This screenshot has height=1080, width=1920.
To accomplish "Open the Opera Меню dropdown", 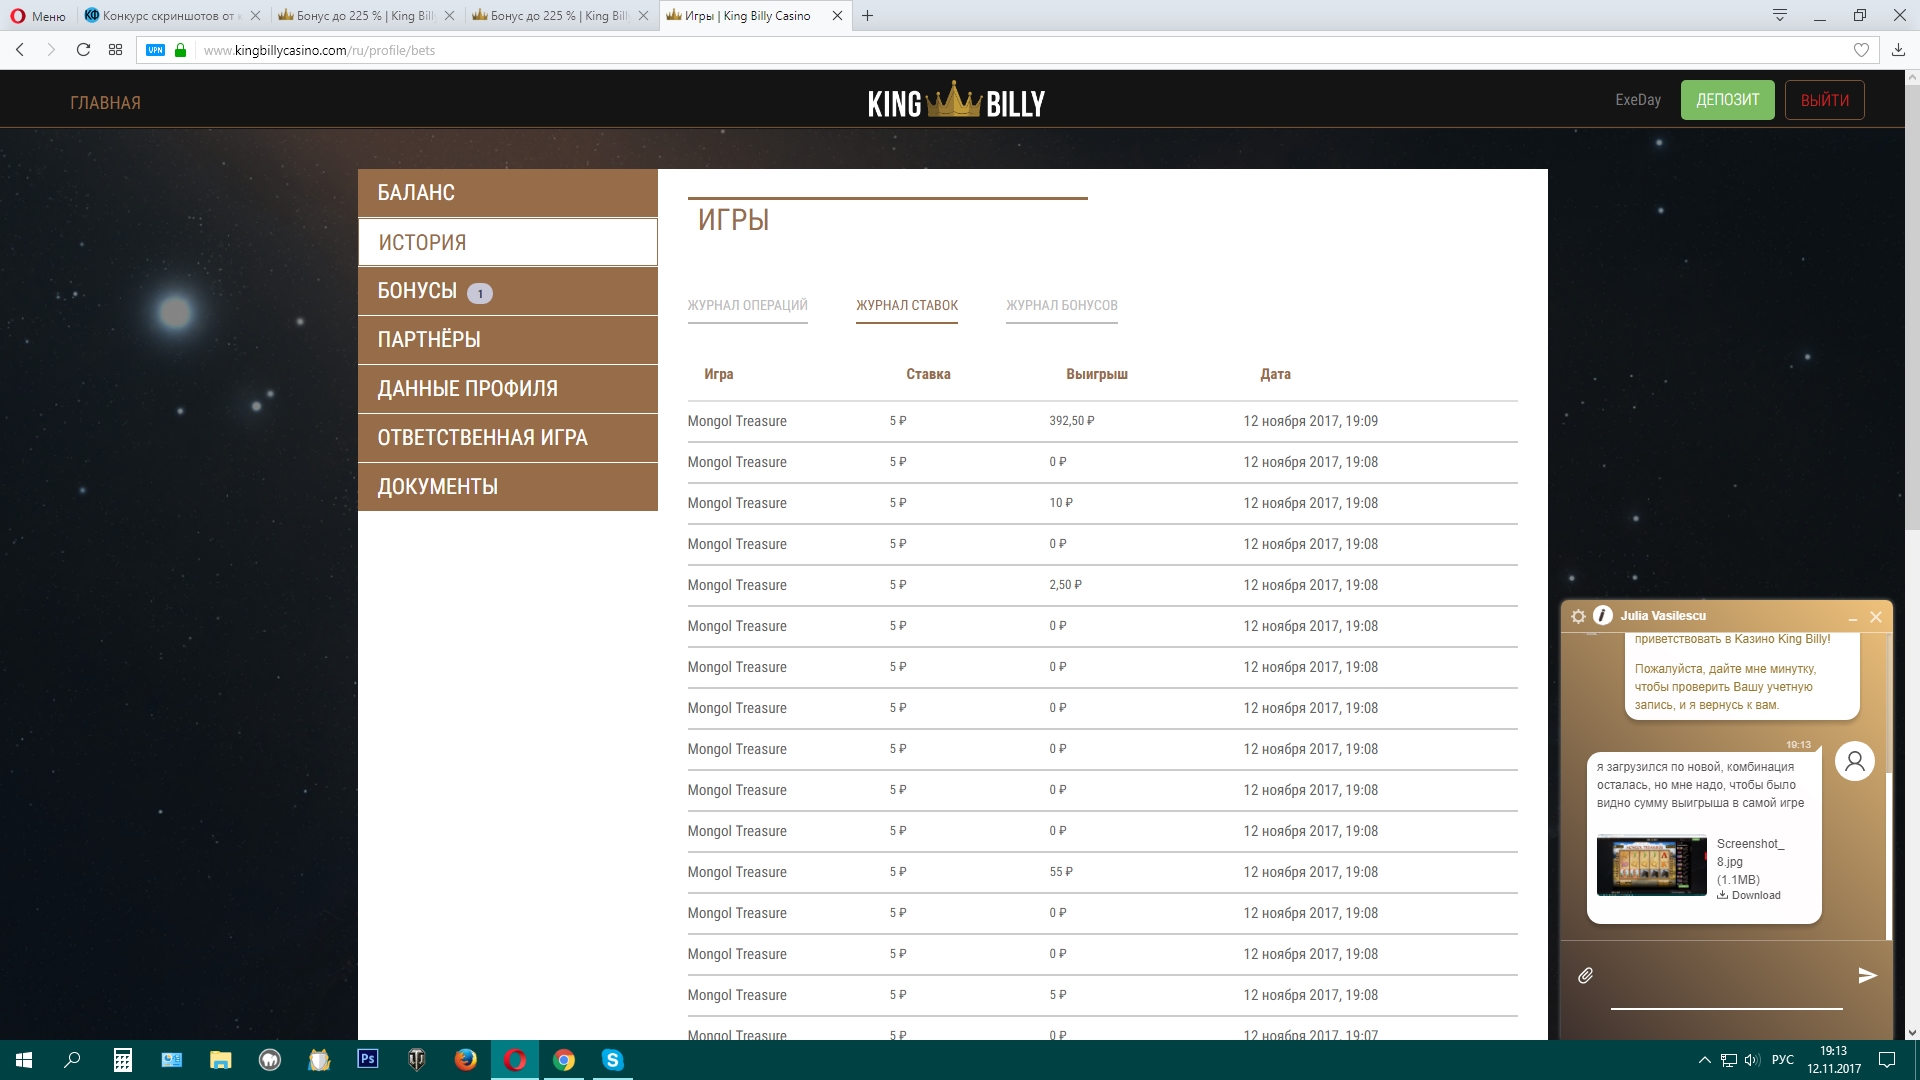I will point(38,16).
